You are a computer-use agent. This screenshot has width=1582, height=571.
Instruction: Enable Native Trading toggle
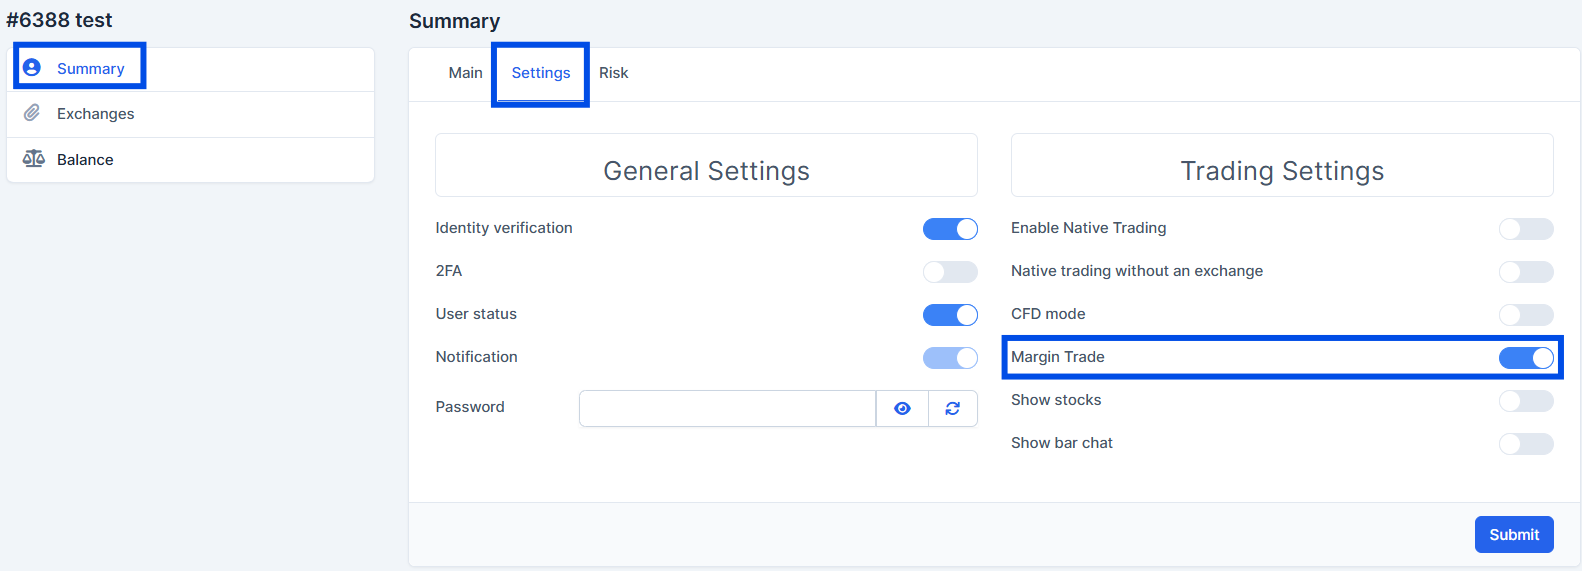1526,229
